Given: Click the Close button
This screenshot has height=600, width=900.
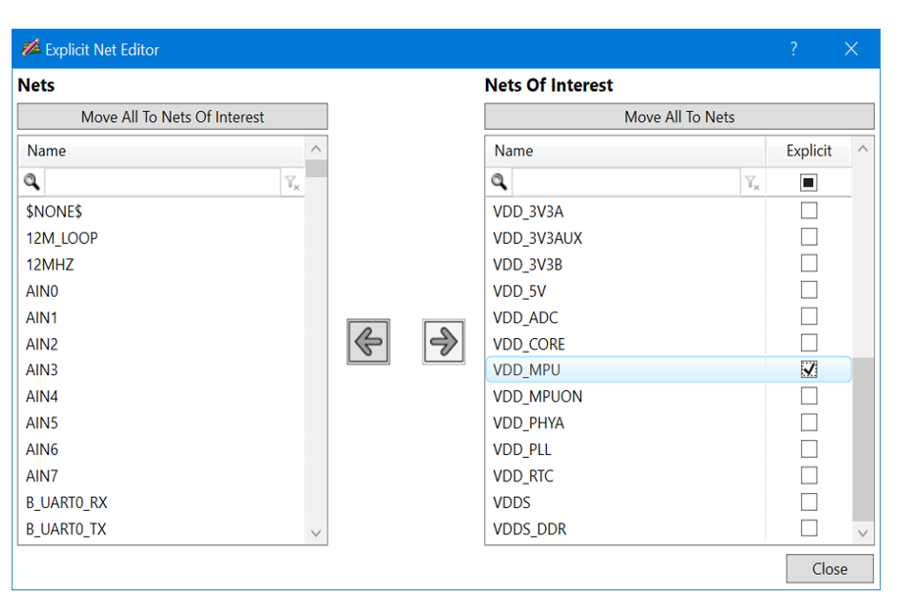Looking at the screenshot, I should point(829,569).
